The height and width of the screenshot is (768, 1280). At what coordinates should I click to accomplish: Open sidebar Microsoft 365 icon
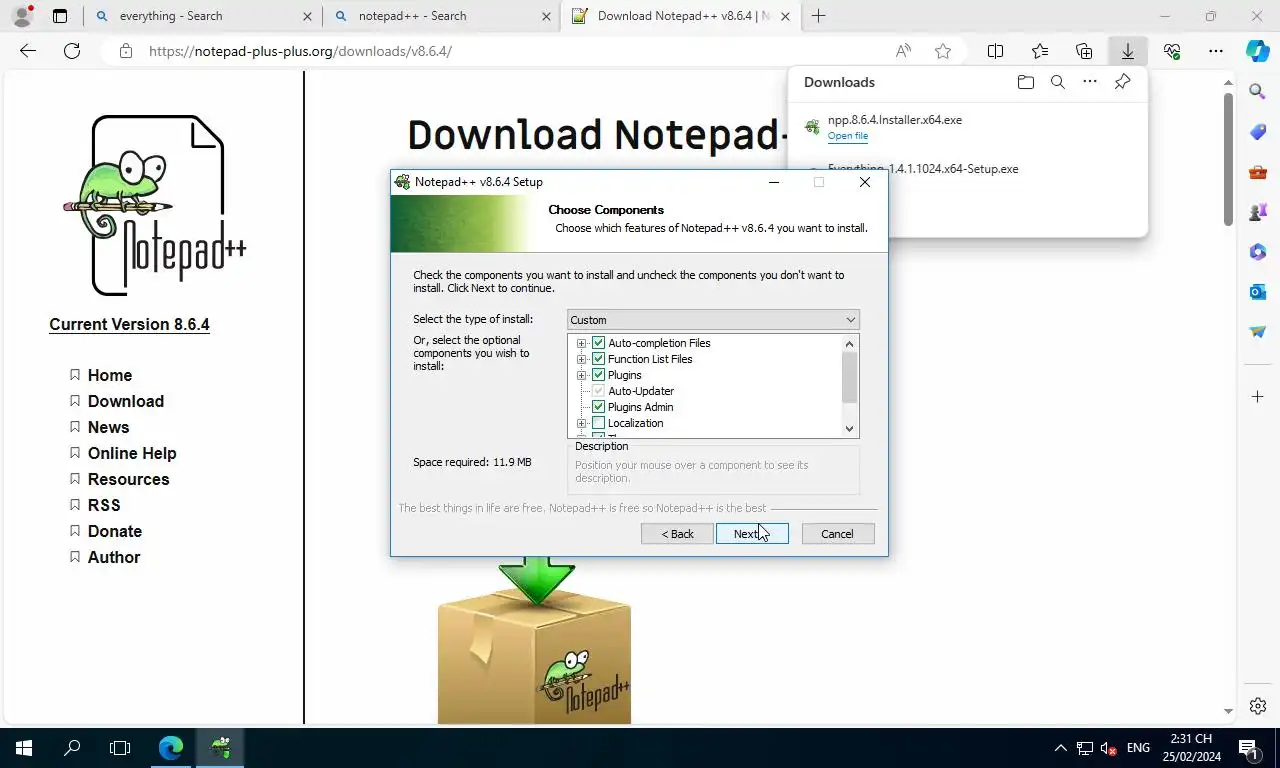click(x=1258, y=252)
